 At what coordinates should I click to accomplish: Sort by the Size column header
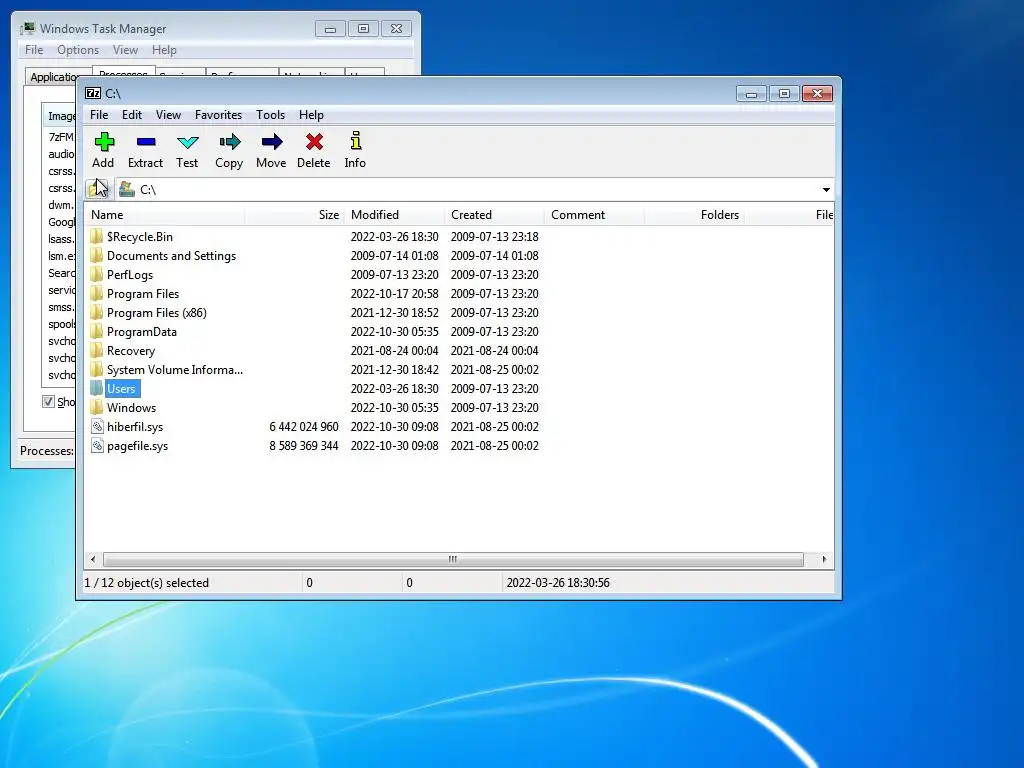pos(295,215)
